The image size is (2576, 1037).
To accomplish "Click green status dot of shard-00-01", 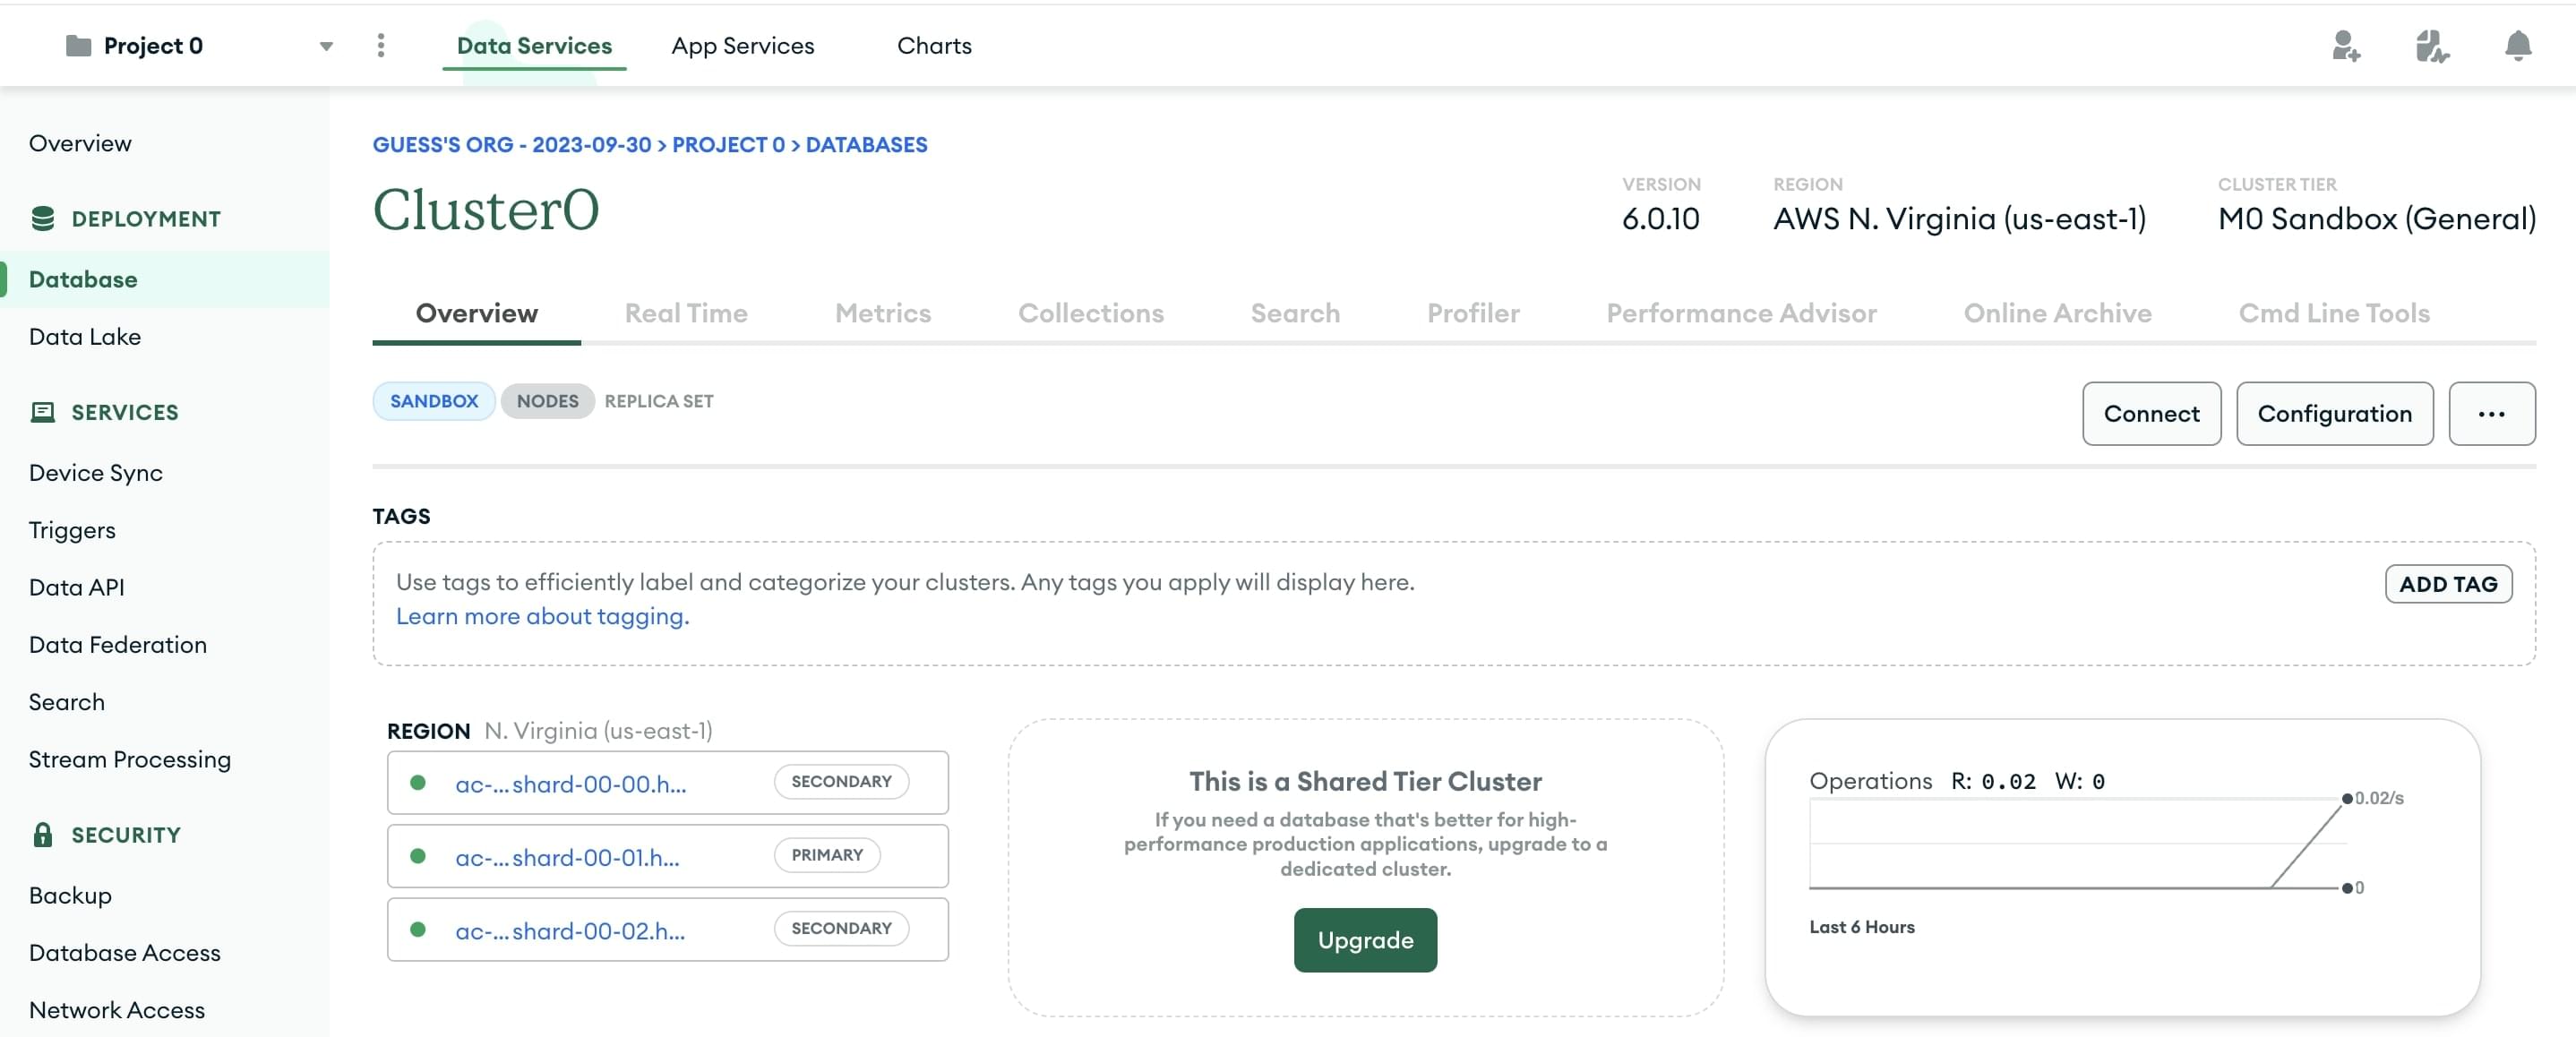I will pyautogui.click(x=418, y=856).
